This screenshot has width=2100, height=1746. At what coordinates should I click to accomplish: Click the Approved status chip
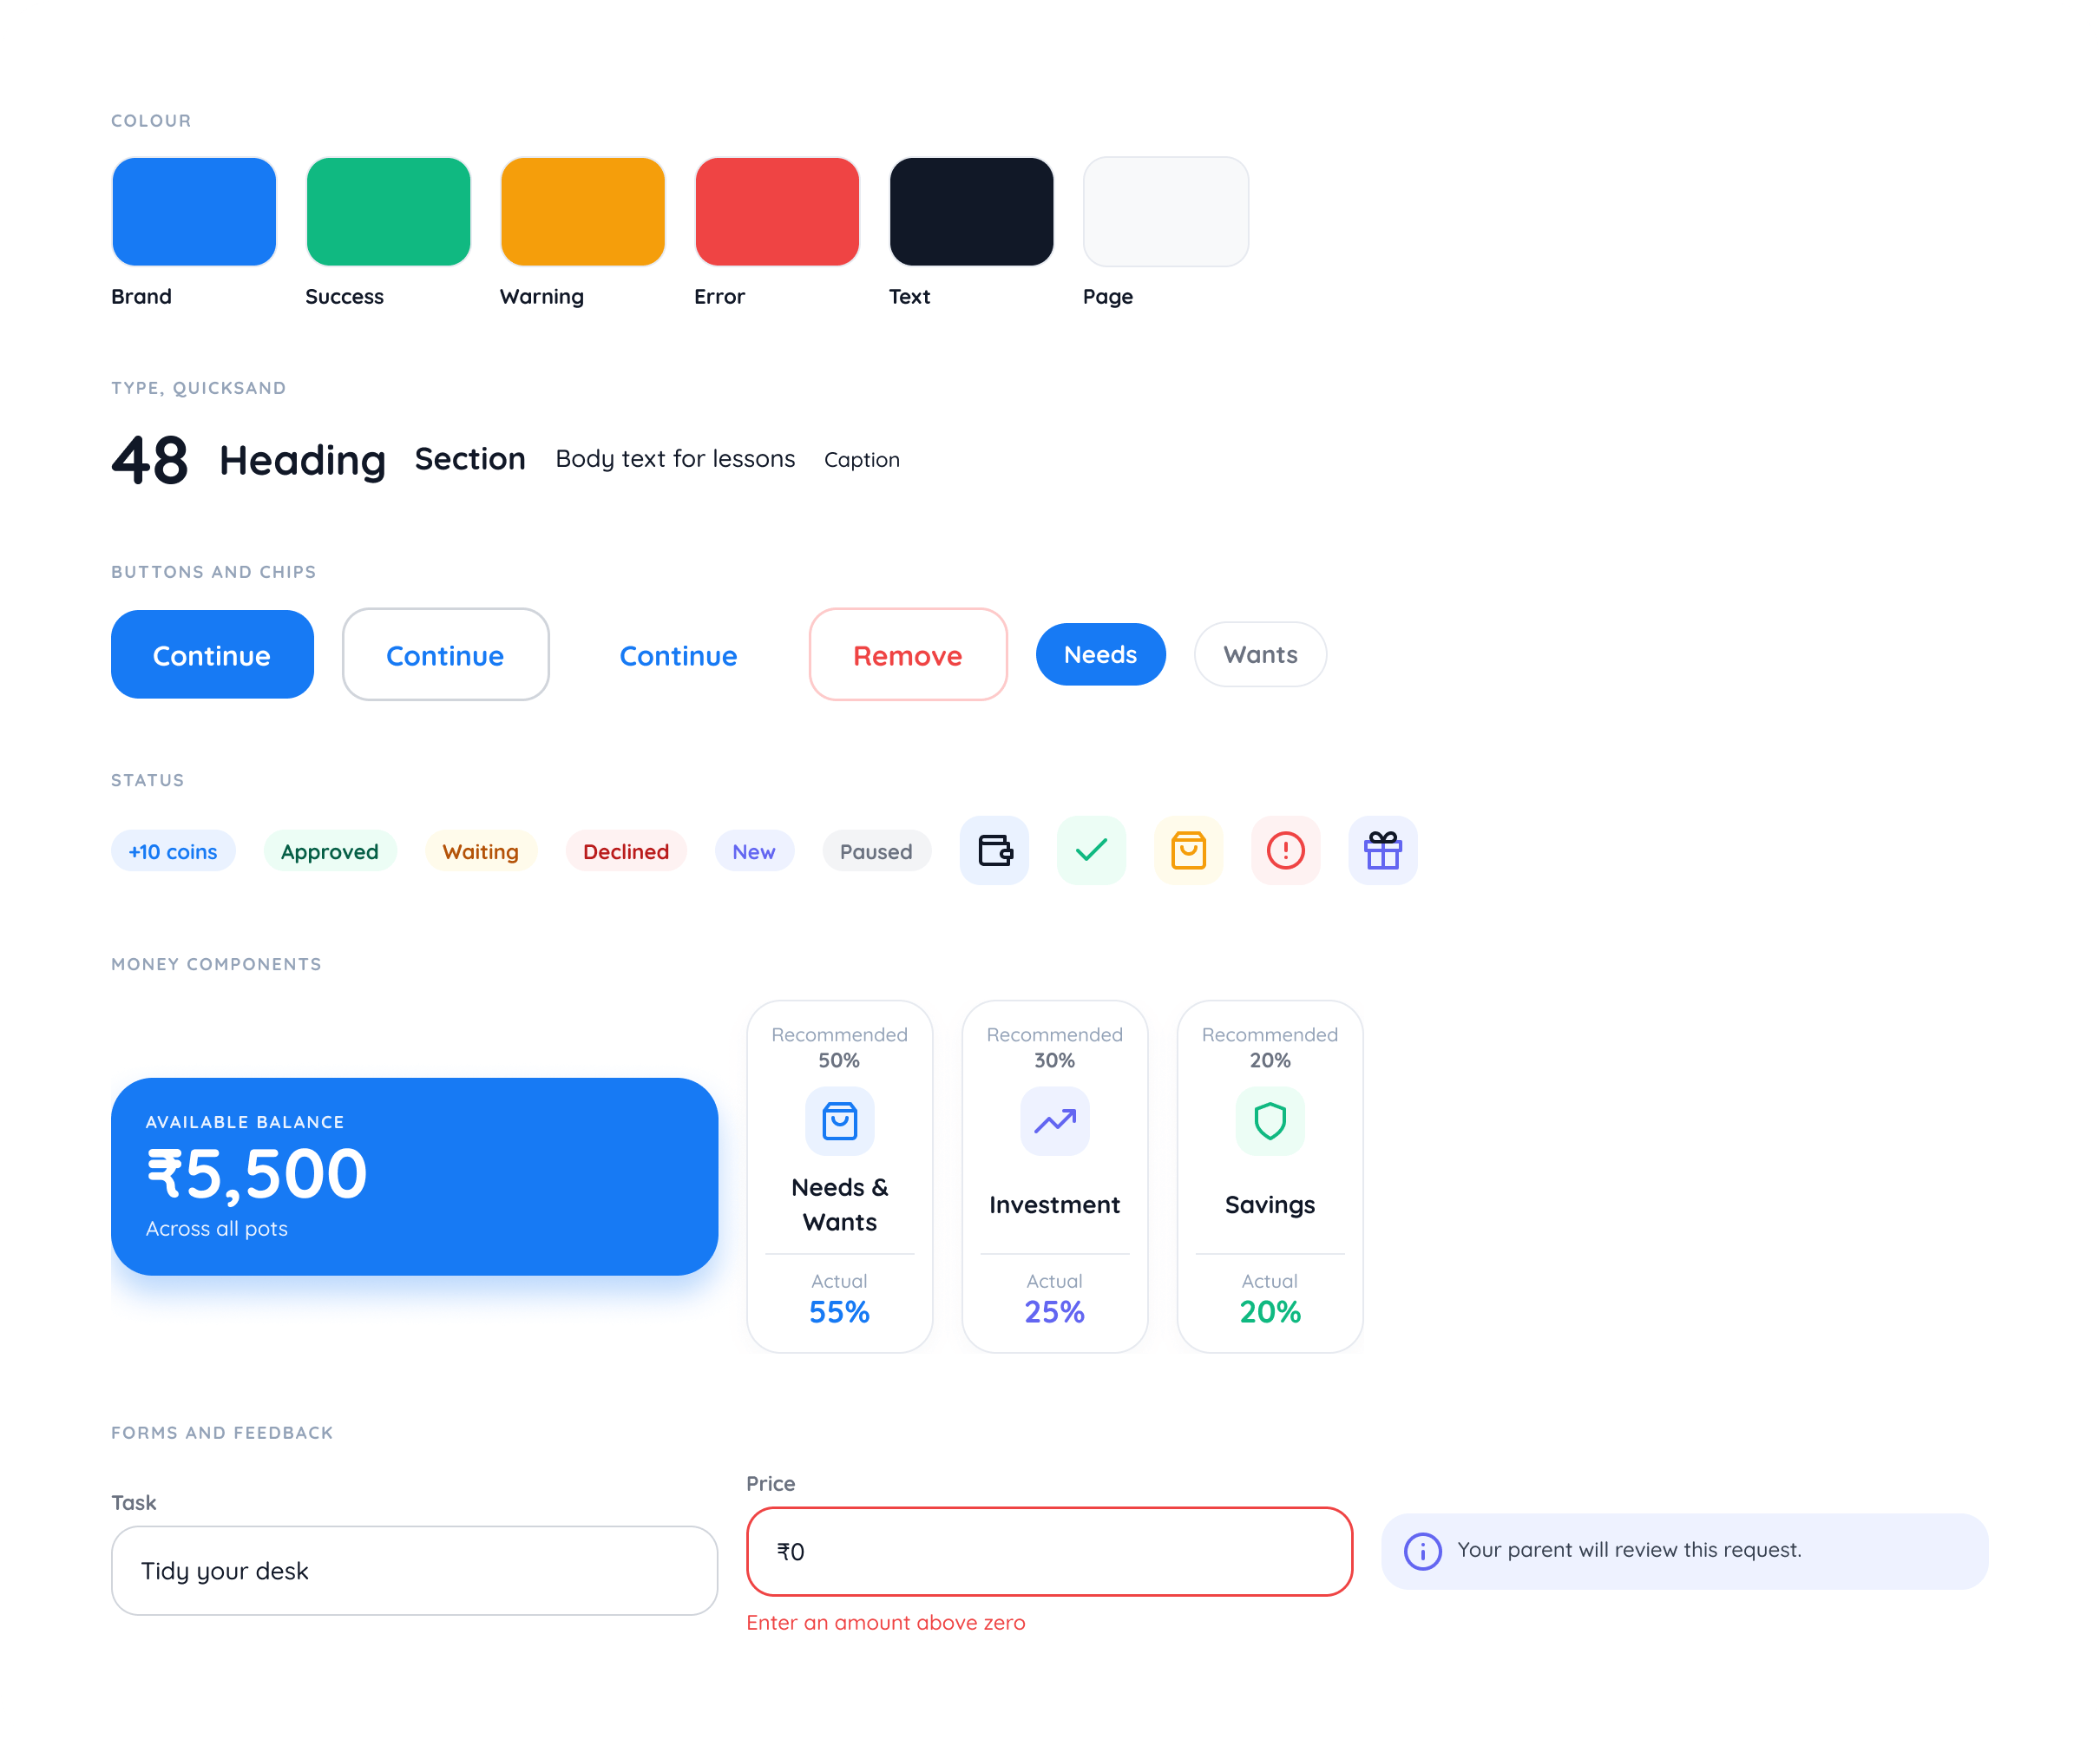330,851
